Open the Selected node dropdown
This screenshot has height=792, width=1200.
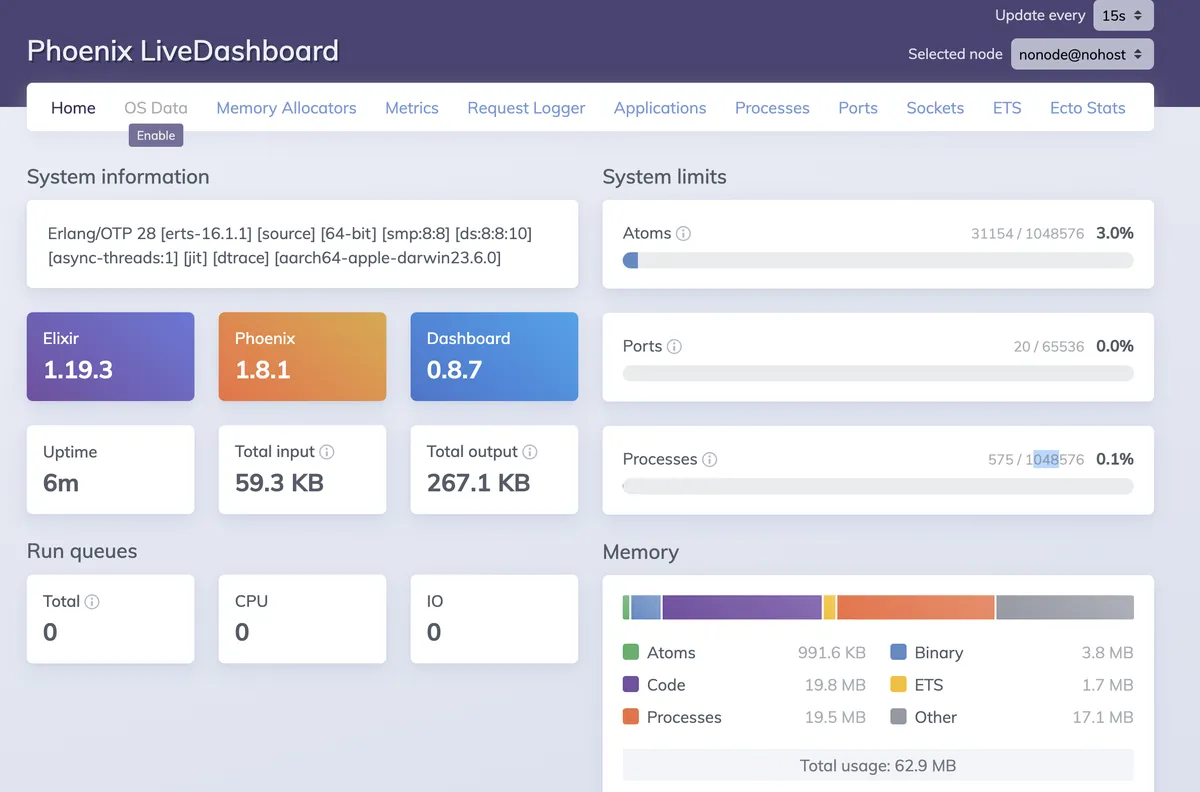click(x=1082, y=54)
